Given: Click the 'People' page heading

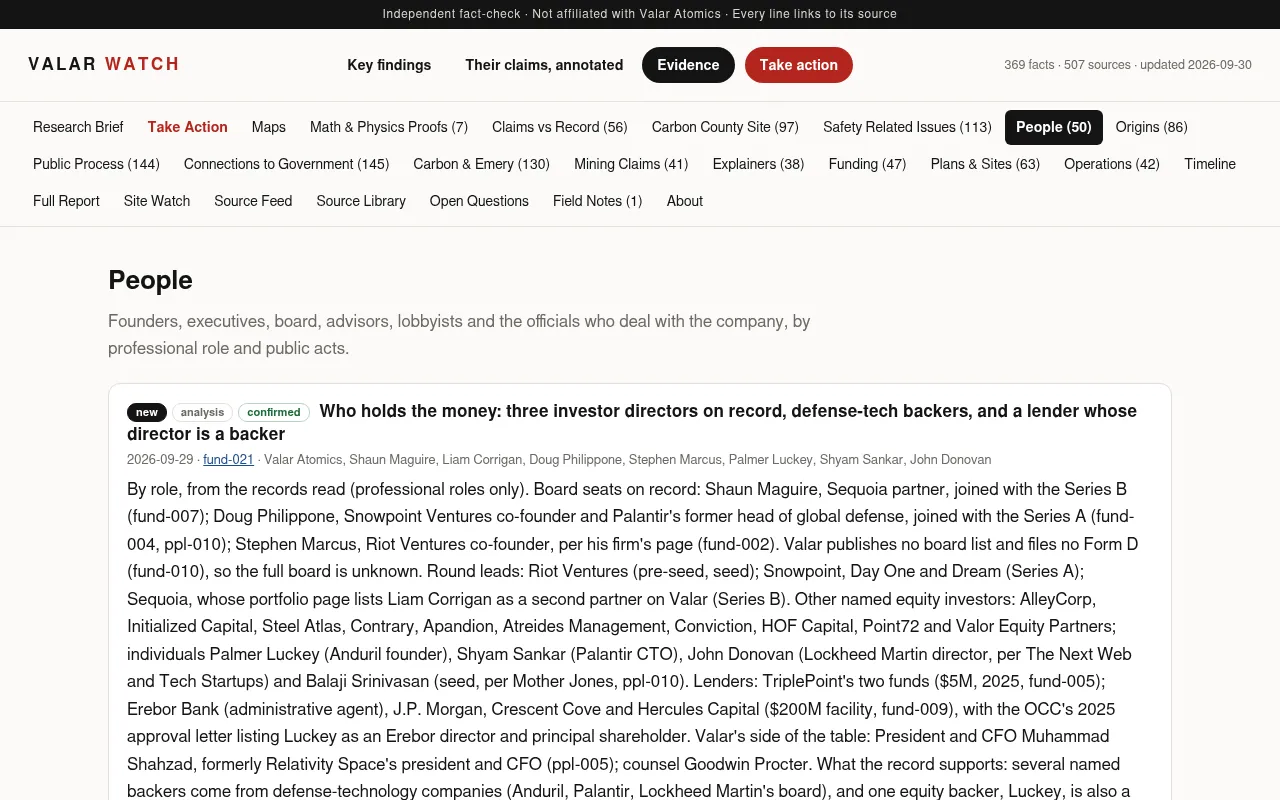Looking at the screenshot, I should [x=150, y=280].
